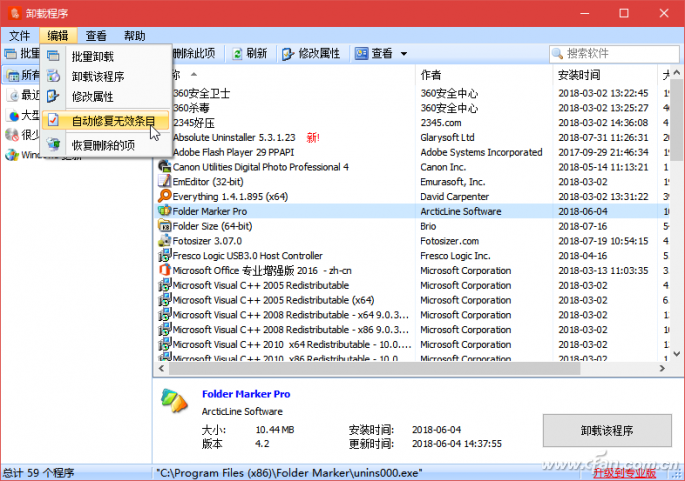
Task: Click into the 搜索软件 search box
Action: (x=614, y=54)
